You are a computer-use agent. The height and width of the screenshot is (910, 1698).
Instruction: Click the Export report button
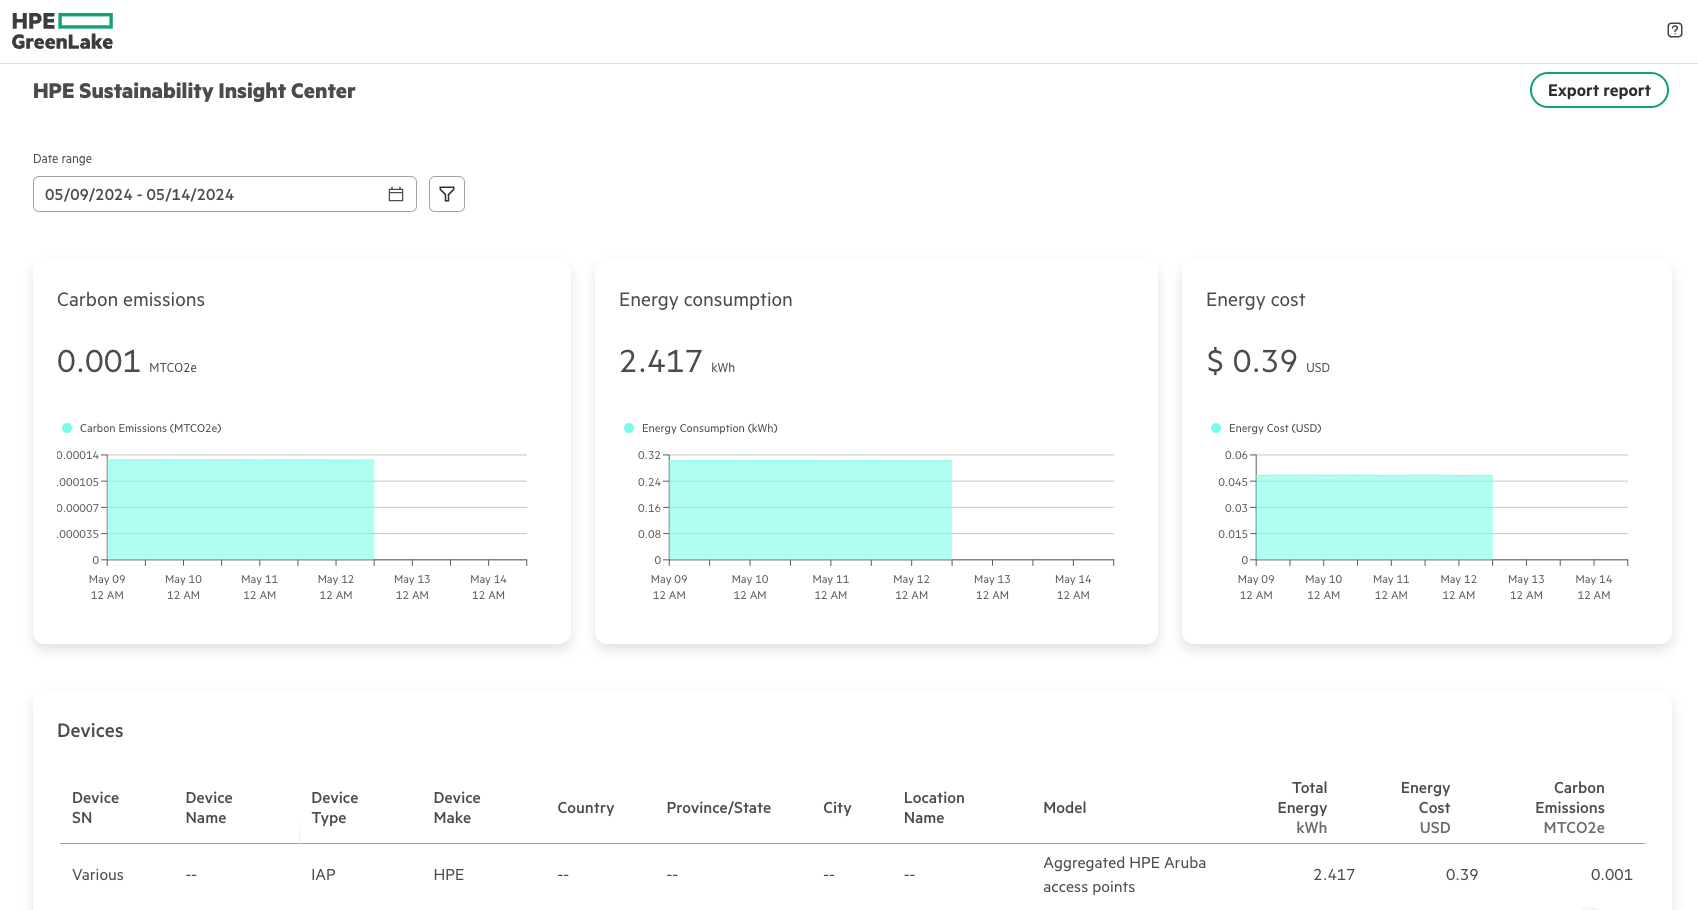pos(1599,90)
